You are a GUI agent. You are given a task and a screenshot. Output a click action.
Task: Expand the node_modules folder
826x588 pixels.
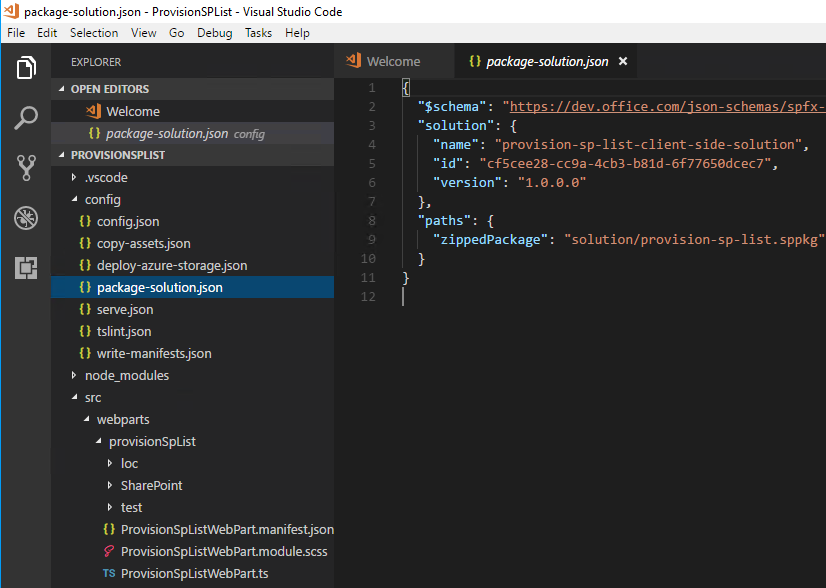pyautogui.click(x=74, y=376)
